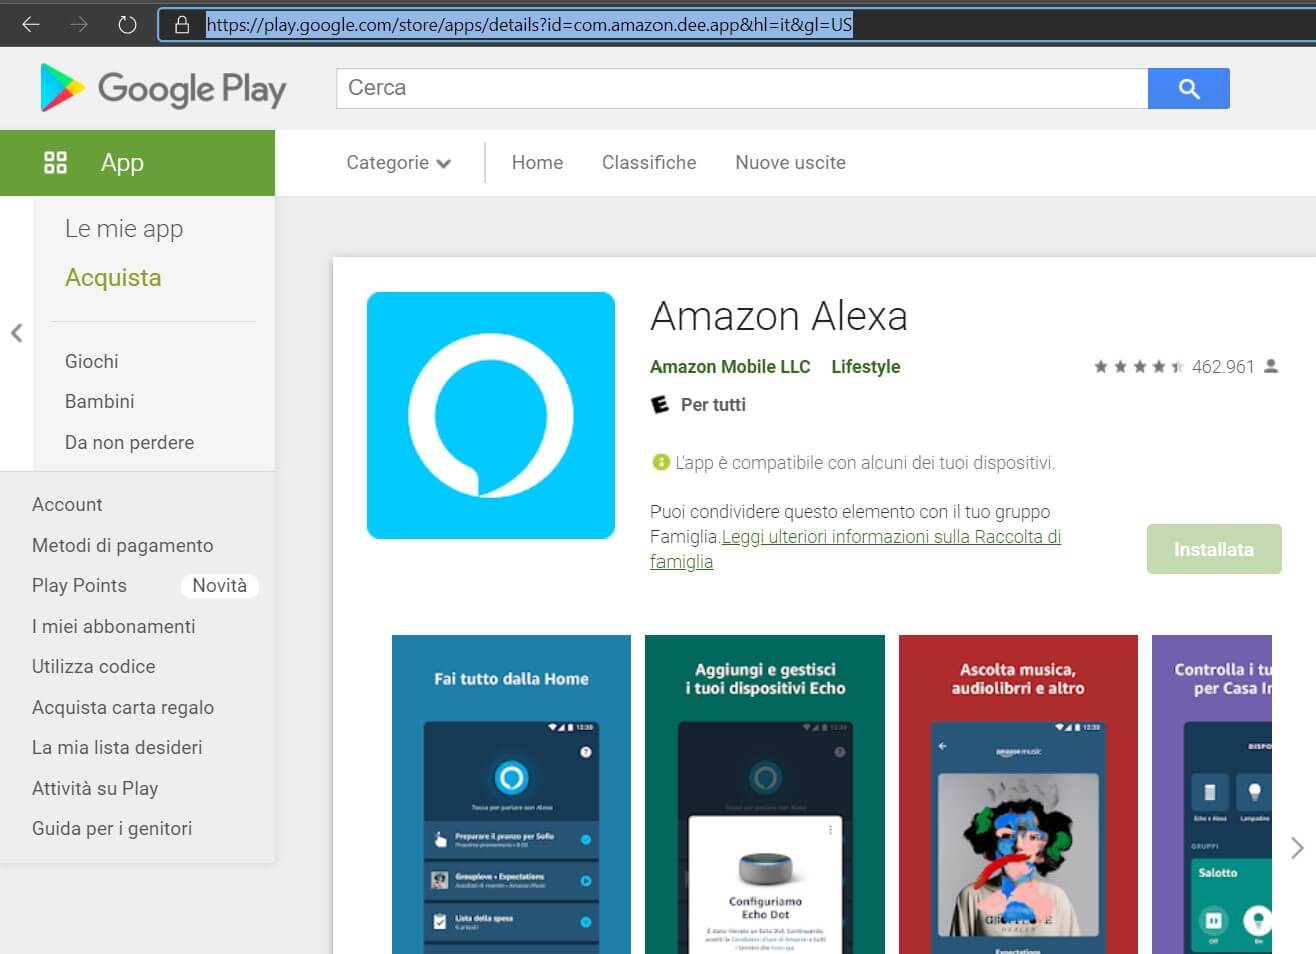1316x954 pixels.
Task: Open the Amazon Alexa app icon
Action: [490, 415]
